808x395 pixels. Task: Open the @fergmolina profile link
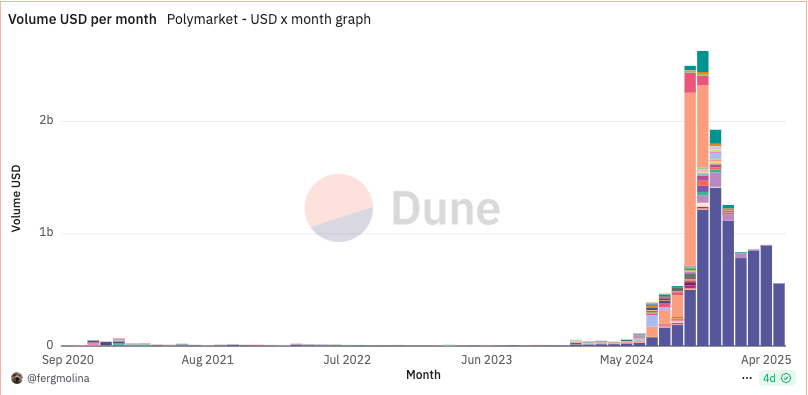click(58, 379)
